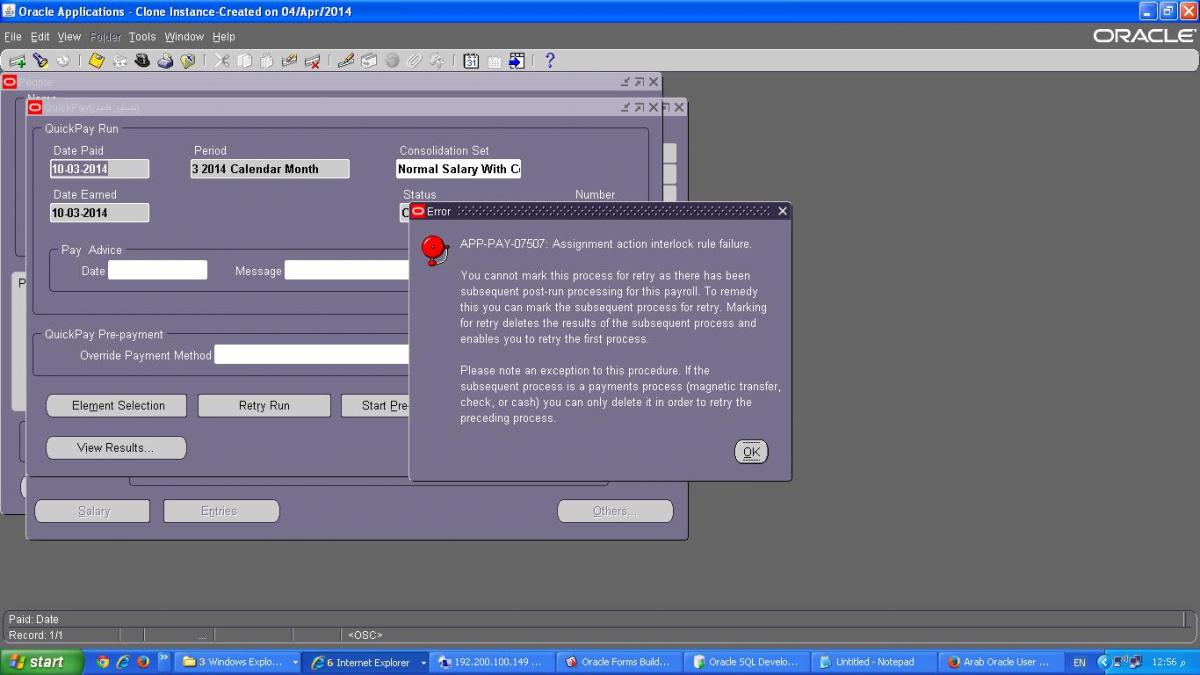Click the View Results button
Viewport: 1200px width, 675px height.
(x=116, y=448)
